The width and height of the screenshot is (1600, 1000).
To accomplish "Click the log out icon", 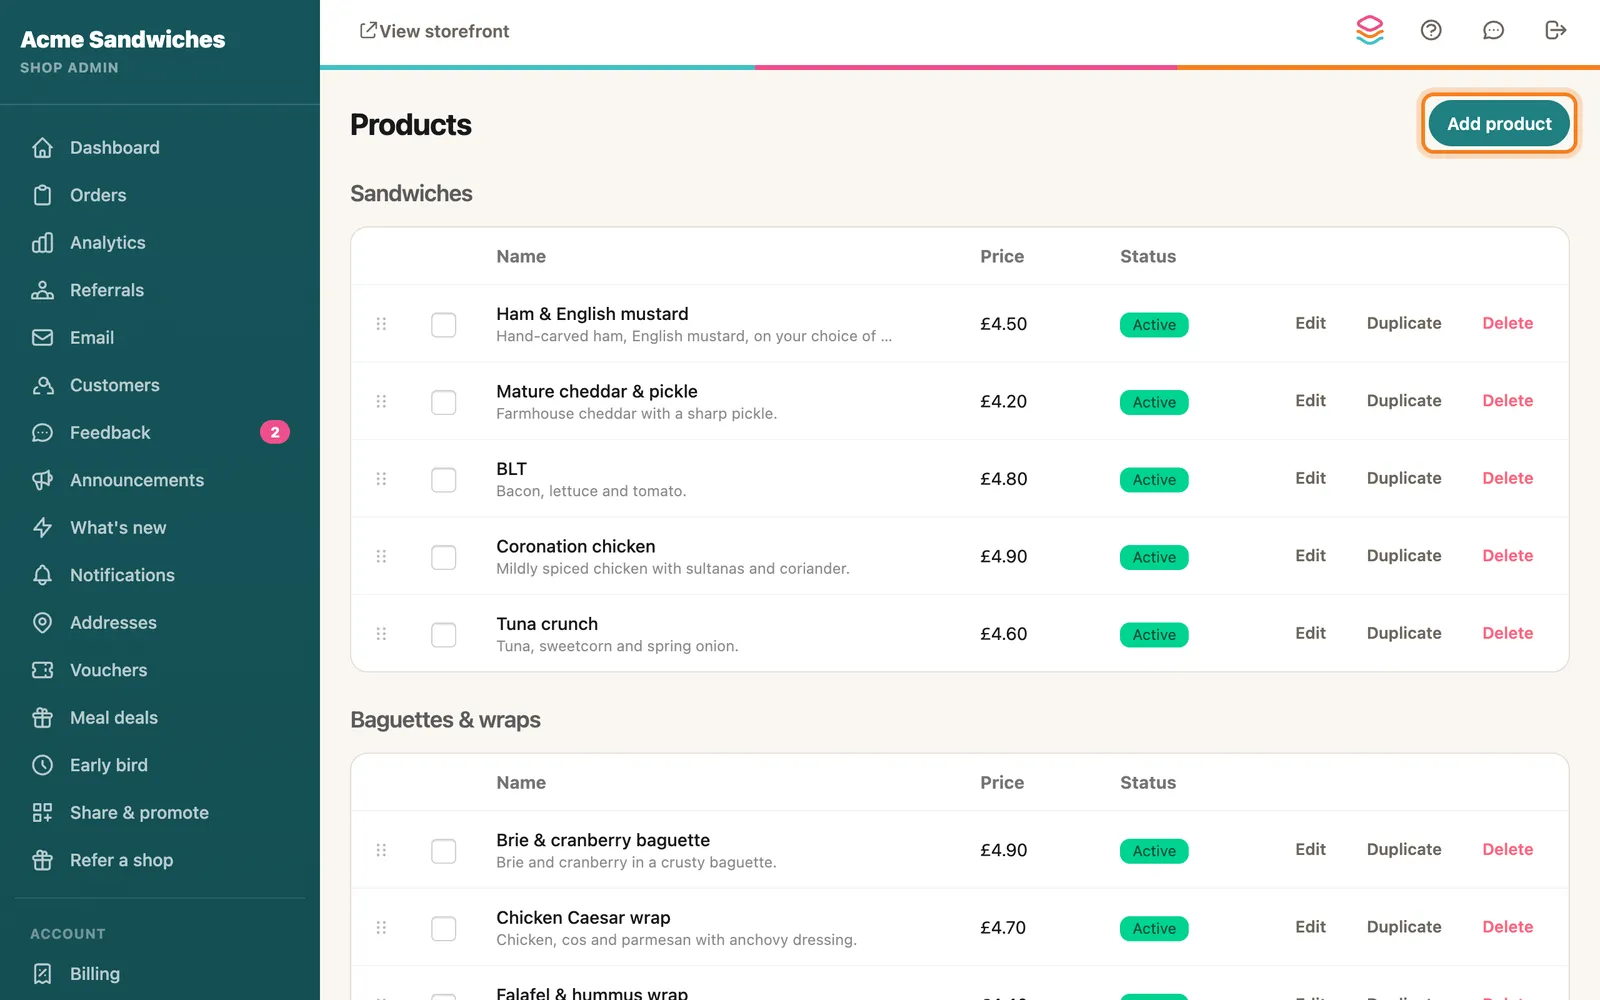I will (x=1555, y=30).
